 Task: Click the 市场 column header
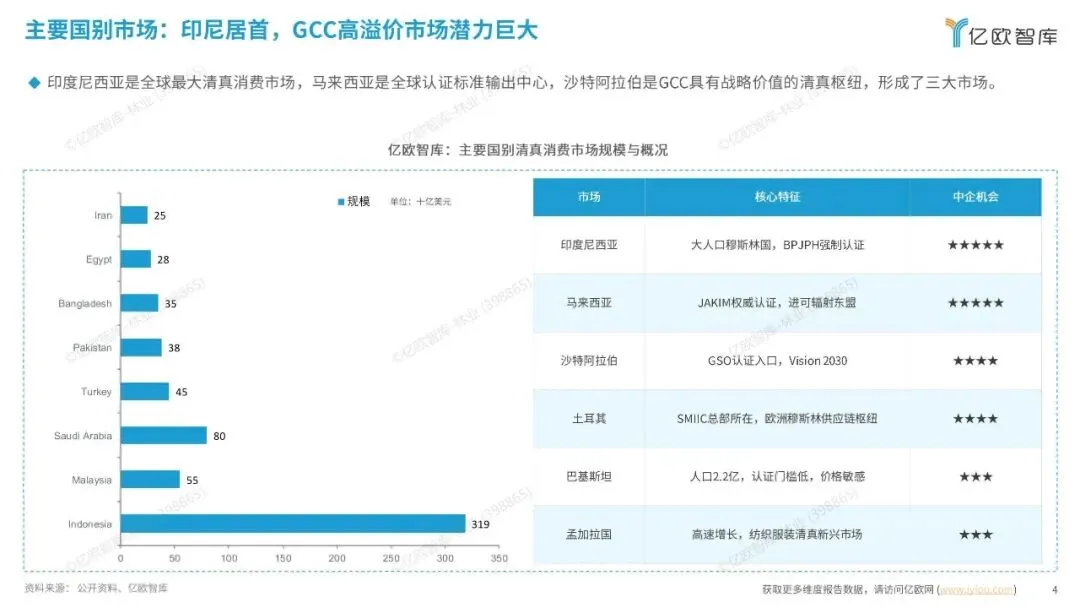click(589, 197)
